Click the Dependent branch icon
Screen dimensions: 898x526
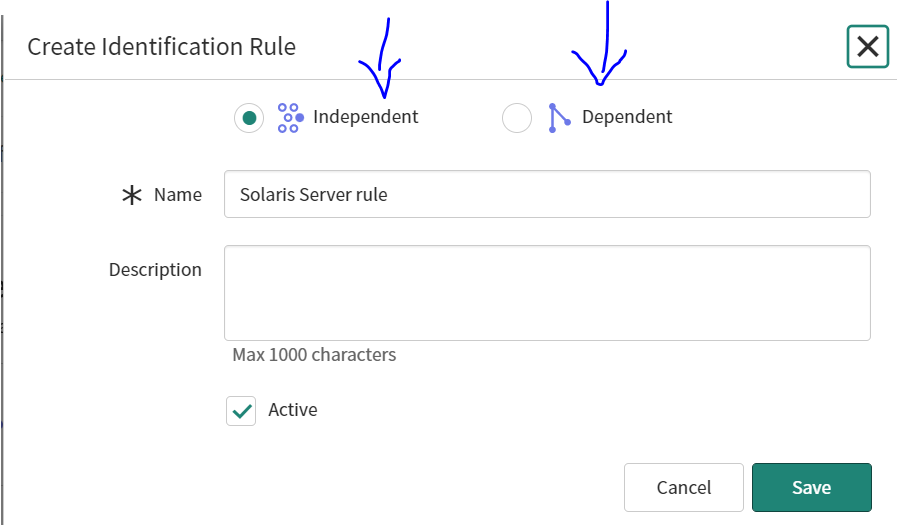(x=559, y=117)
